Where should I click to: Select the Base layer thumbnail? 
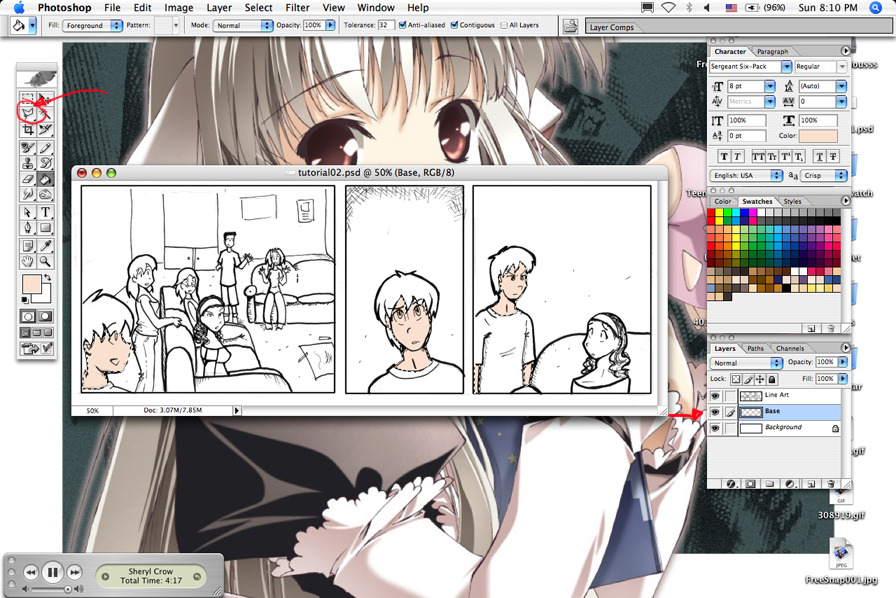[751, 412]
